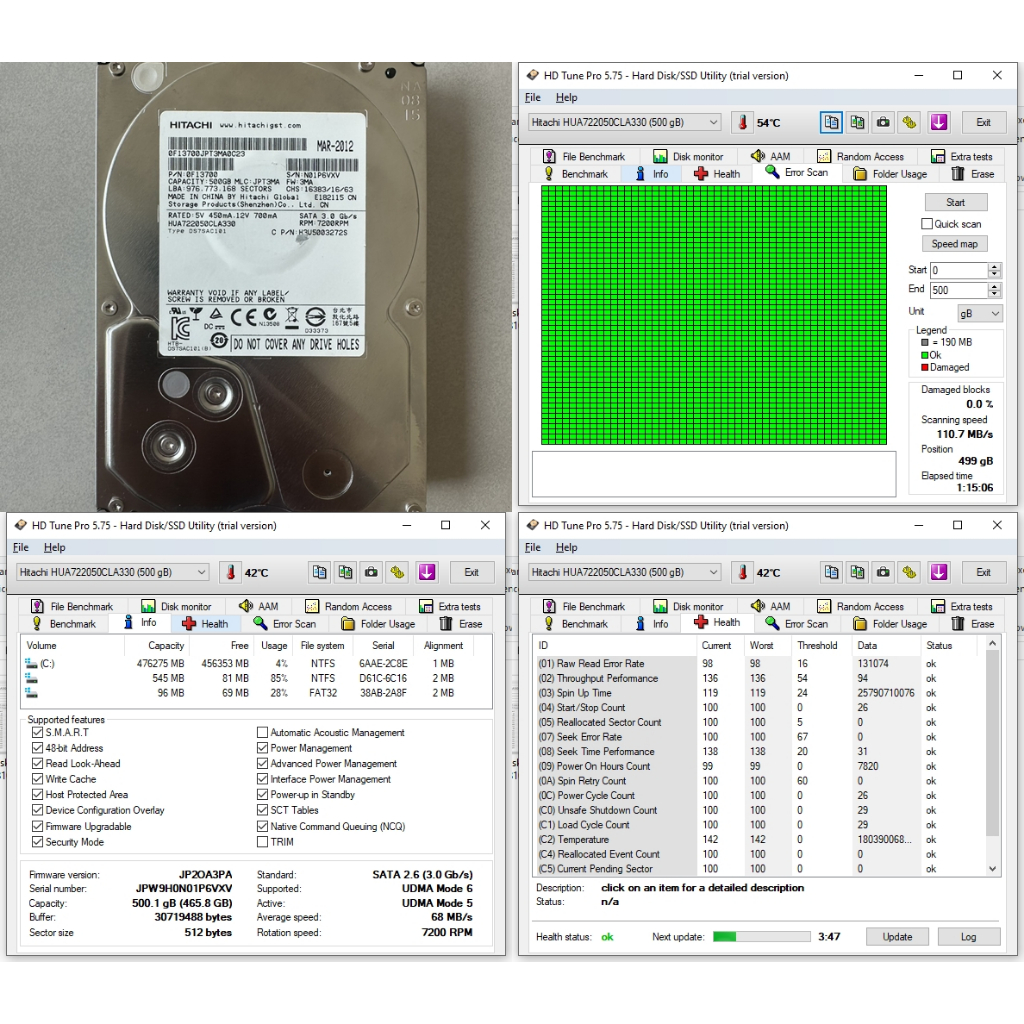Enable the Quick scan checkbox
1024x1024 pixels.
927,224
